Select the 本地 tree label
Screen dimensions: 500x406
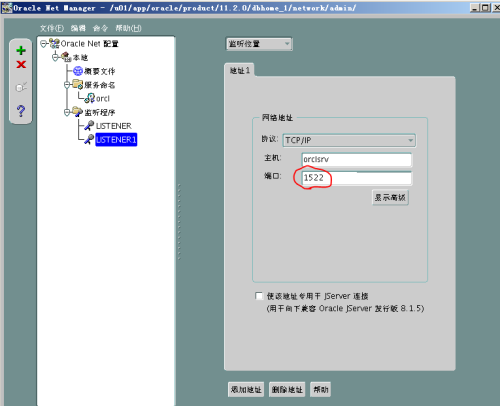(x=80, y=57)
